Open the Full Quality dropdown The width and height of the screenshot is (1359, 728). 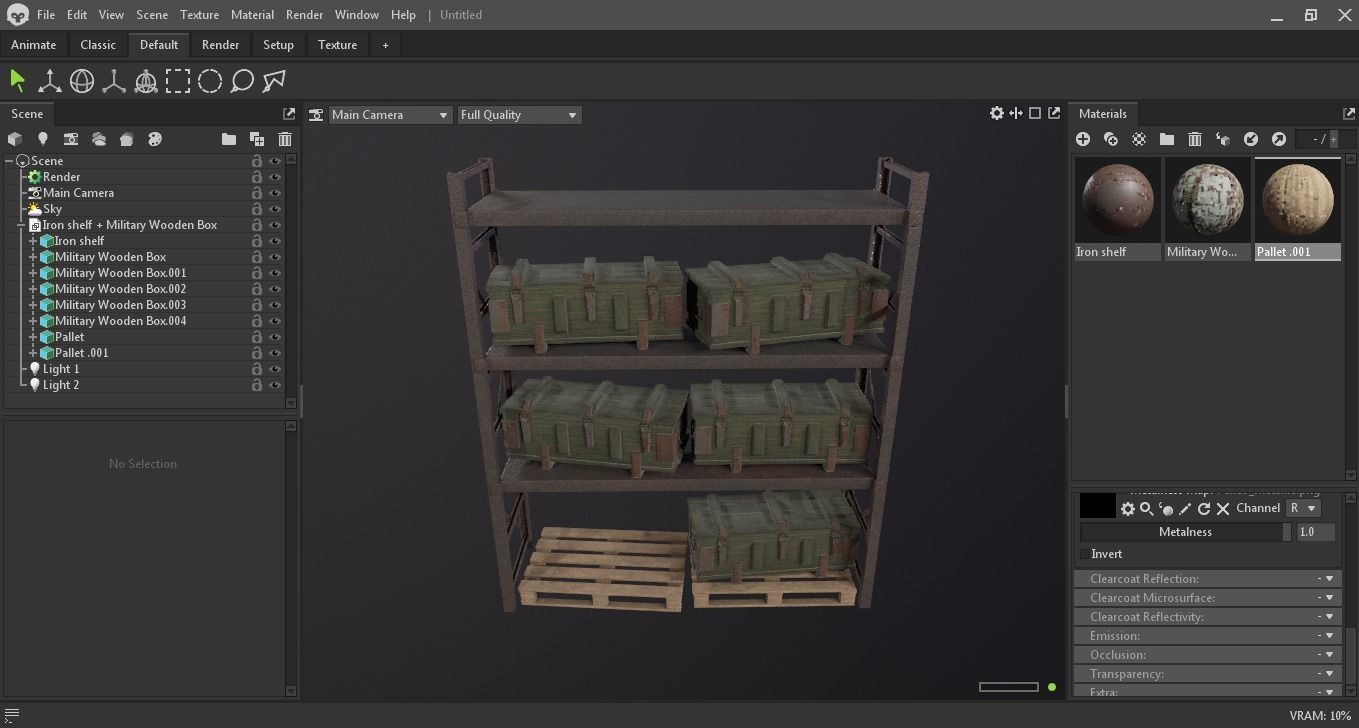(519, 115)
